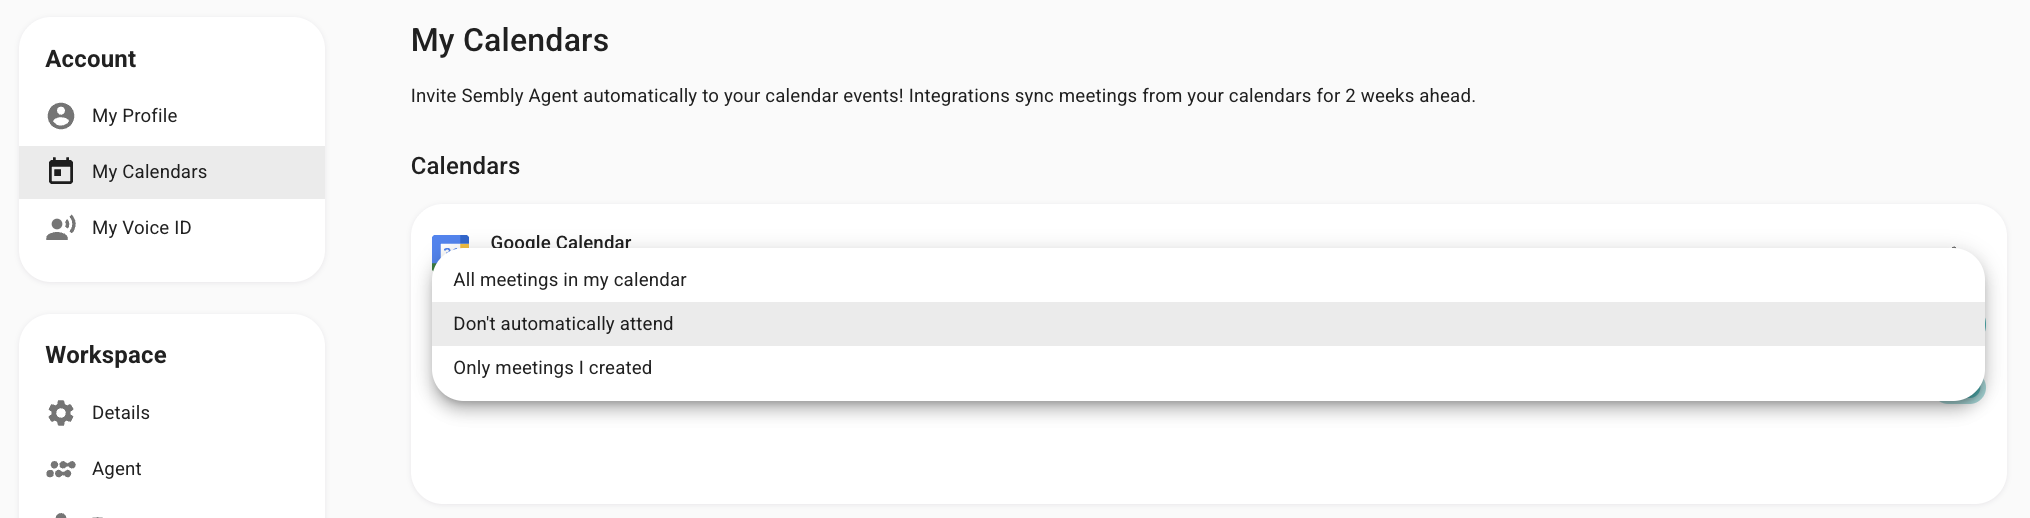Click the Agent dots icon
The height and width of the screenshot is (518, 2030).
coord(61,469)
